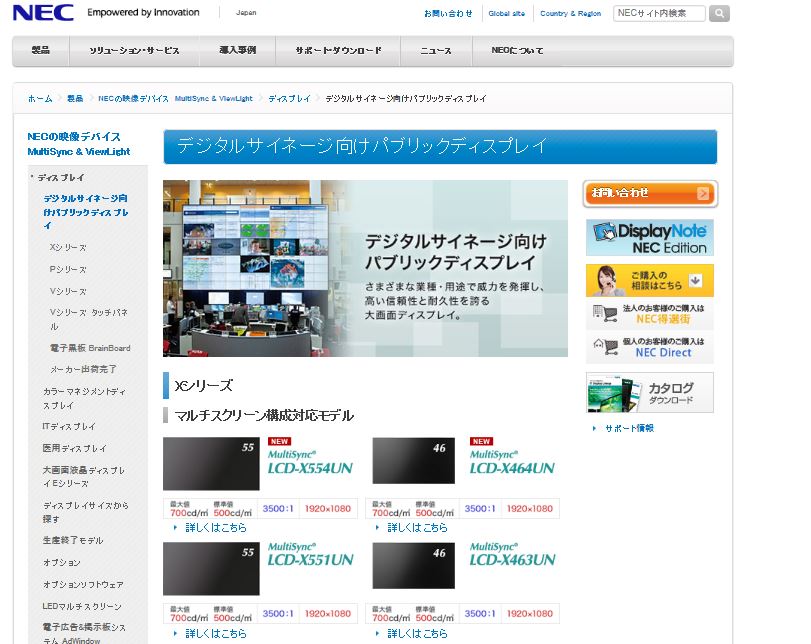Viewport: 811px width, 644px height.
Task: Click the NECの映像デバイス breadcrumb link
Action: point(133,98)
